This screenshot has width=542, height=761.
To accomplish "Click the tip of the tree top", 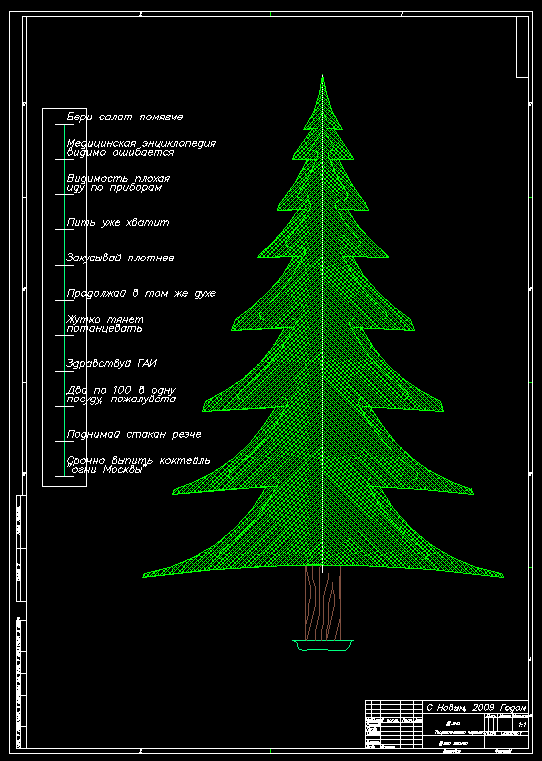I will click(x=323, y=76).
